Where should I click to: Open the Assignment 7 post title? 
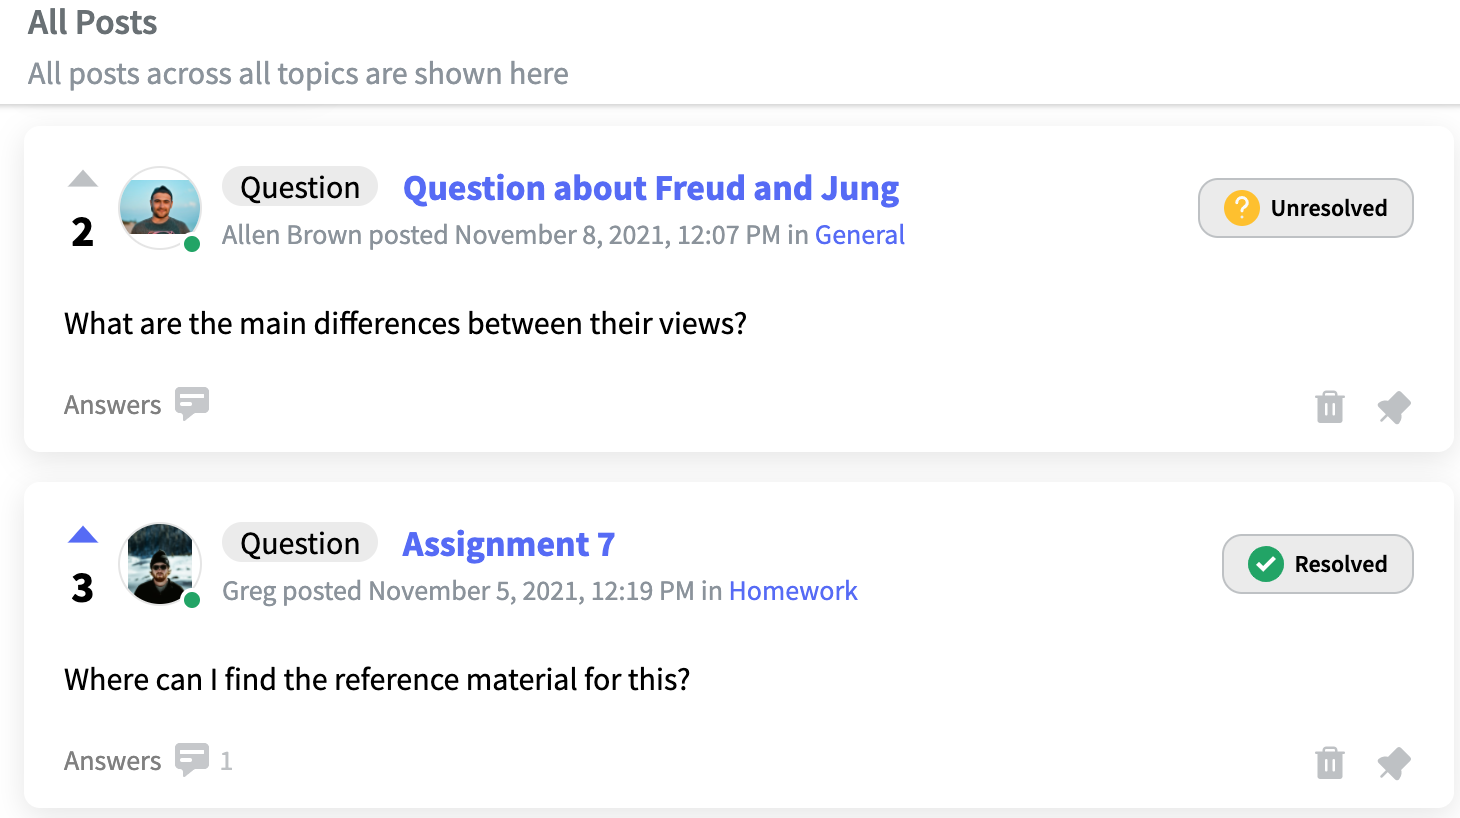pyautogui.click(x=508, y=544)
